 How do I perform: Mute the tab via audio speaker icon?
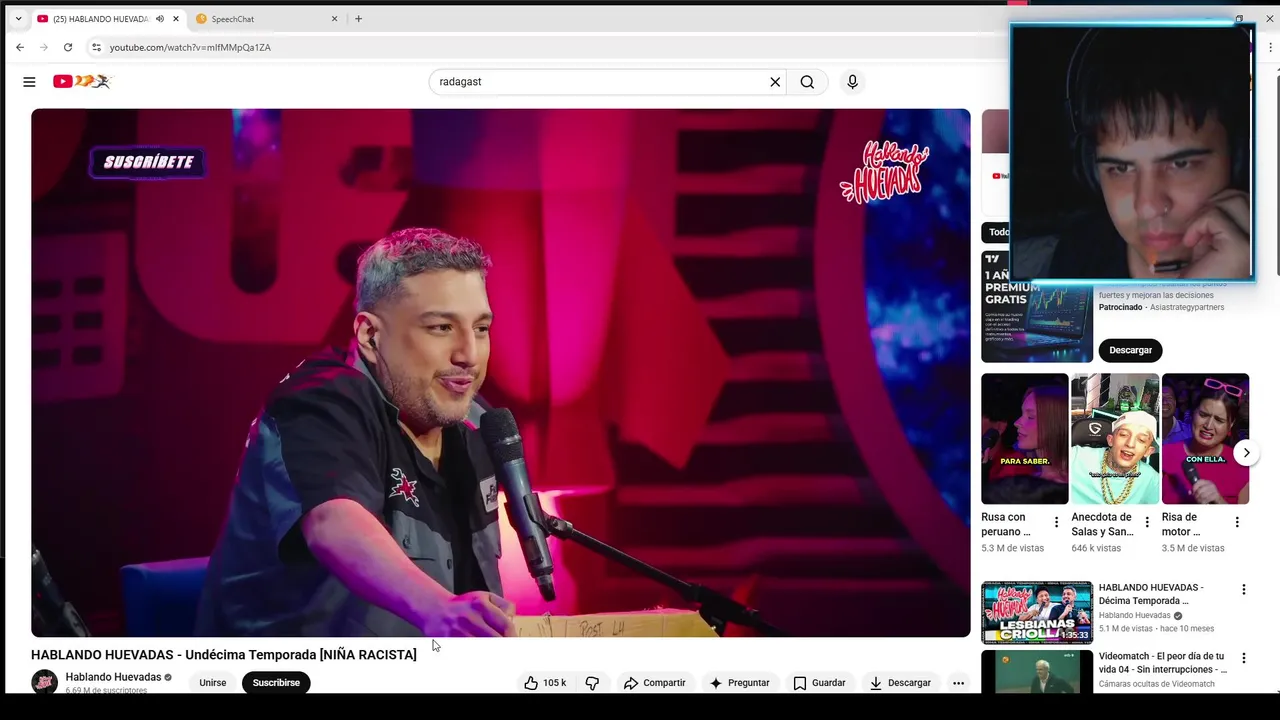pos(160,19)
